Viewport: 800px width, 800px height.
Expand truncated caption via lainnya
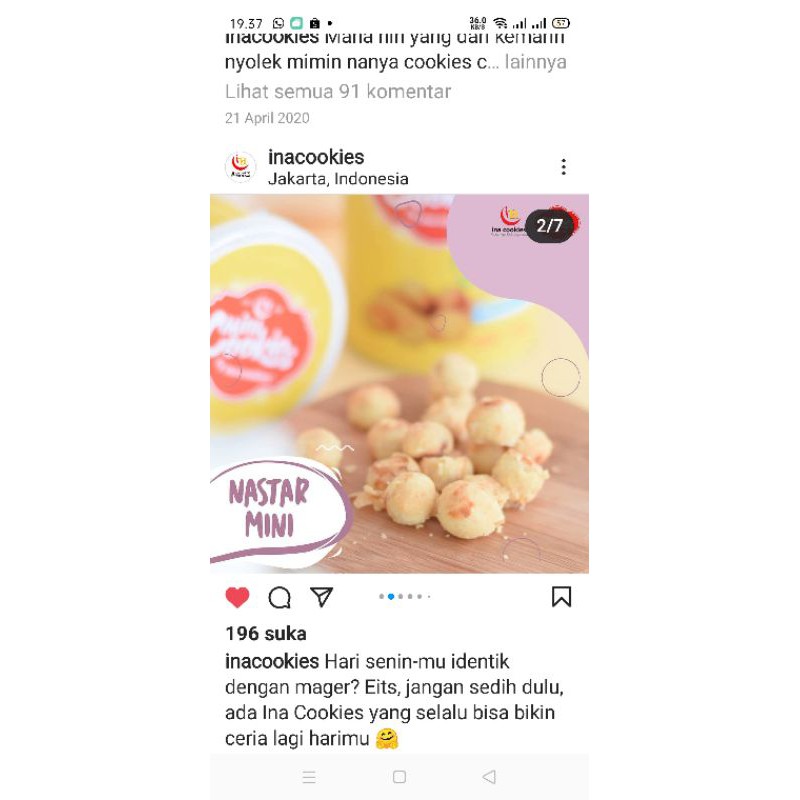pos(535,62)
